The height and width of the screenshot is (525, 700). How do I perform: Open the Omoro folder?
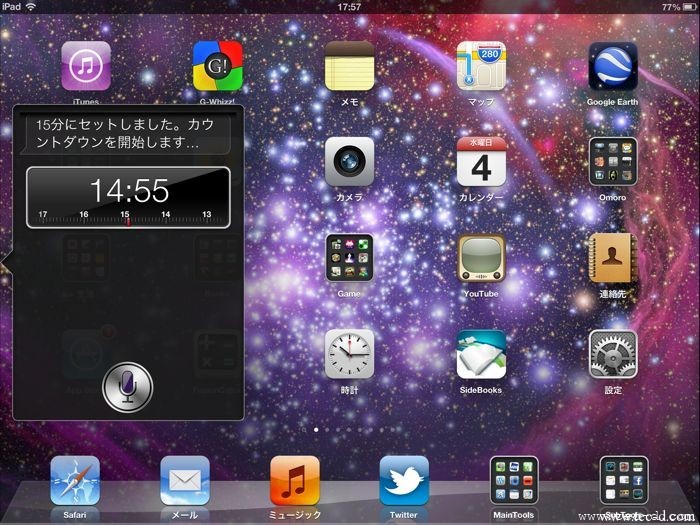click(612, 162)
